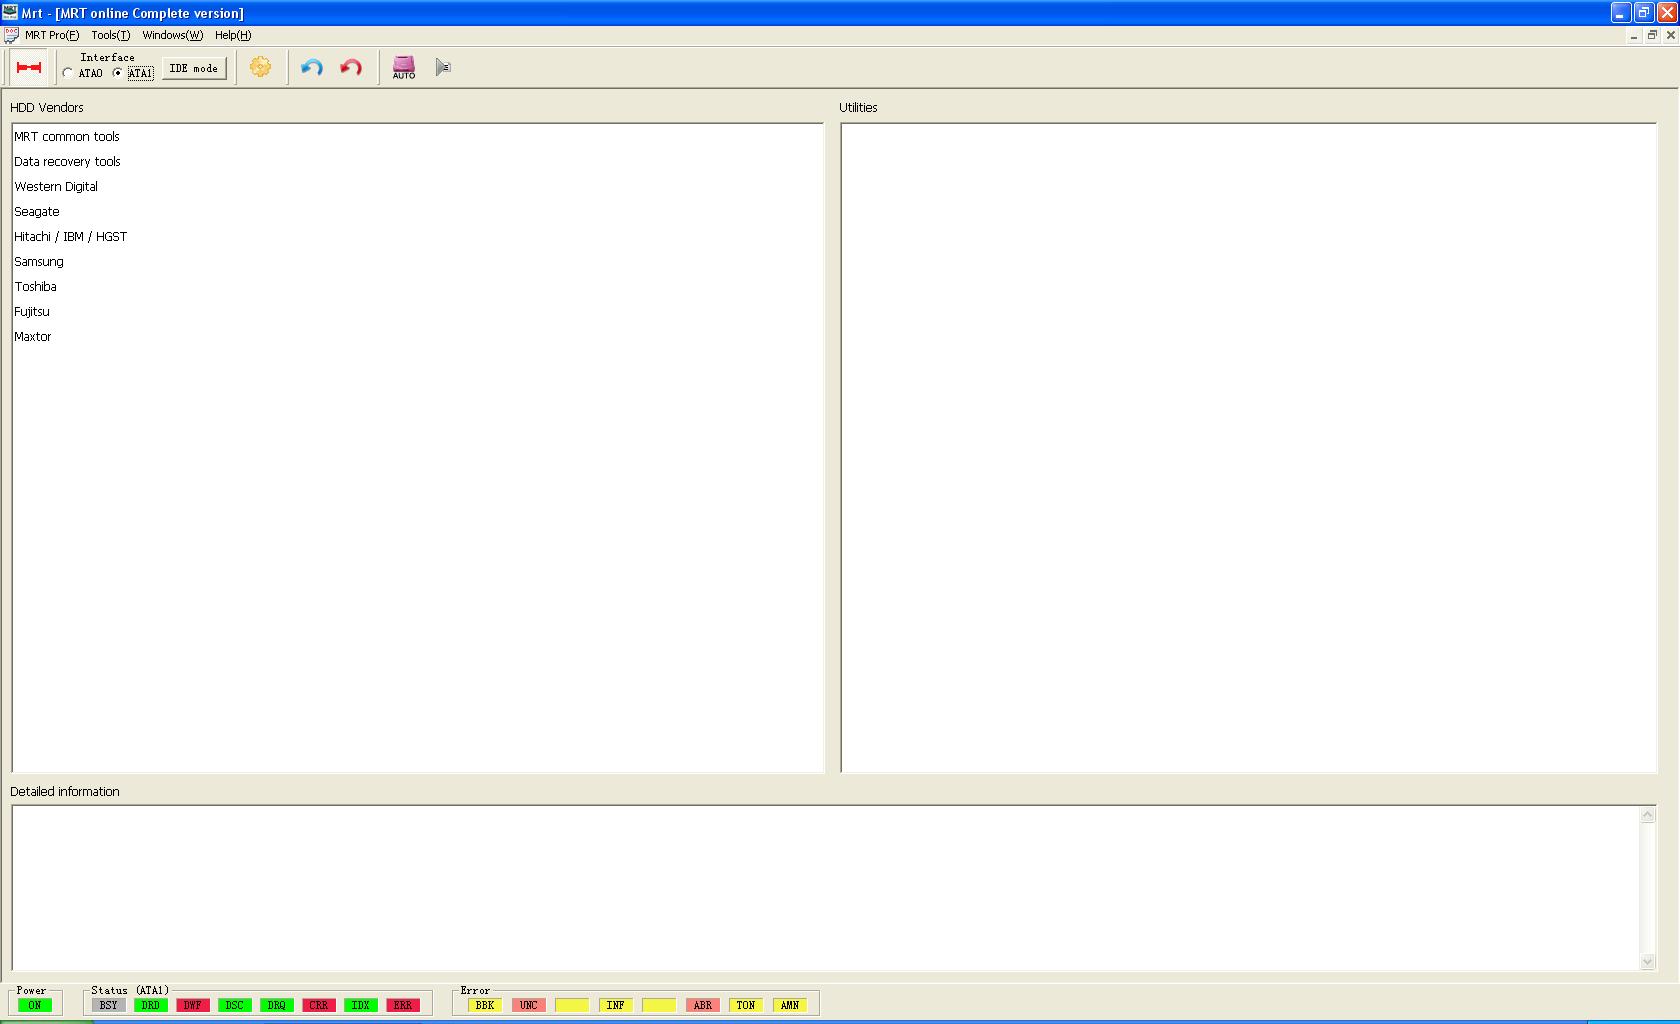Click the gray play-list toolbar icon
Screen dimensions: 1680x1024
pyautogui.click(x=443, y=67)
